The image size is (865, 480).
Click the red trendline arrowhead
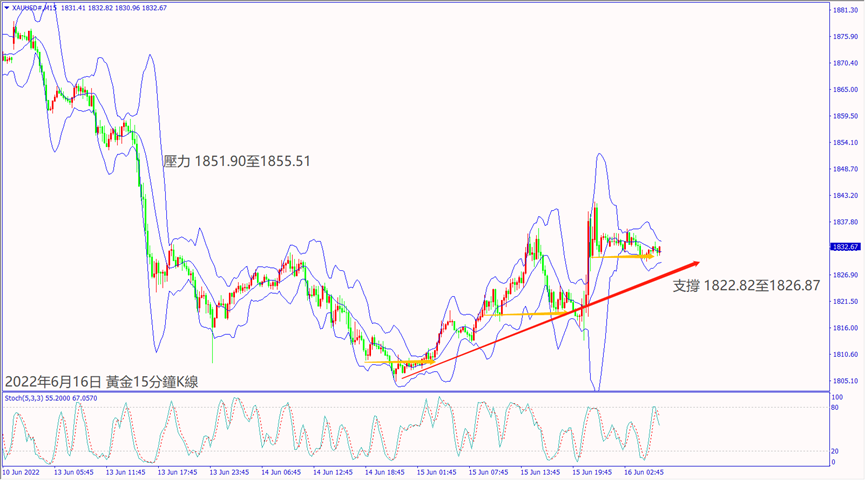692,265
